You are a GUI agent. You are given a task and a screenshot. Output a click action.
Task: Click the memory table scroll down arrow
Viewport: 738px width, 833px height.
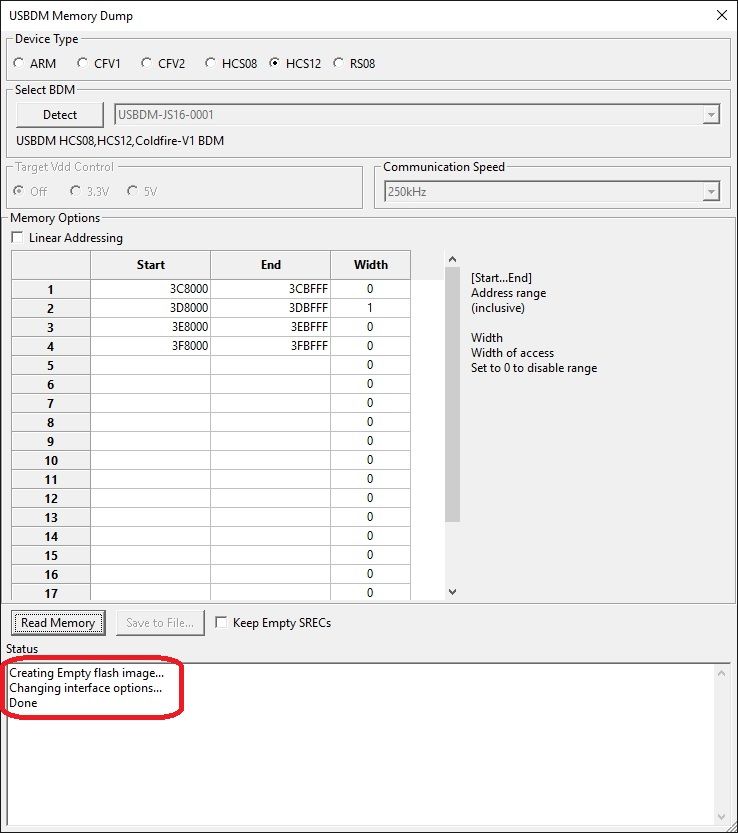(x=452, y=592)
